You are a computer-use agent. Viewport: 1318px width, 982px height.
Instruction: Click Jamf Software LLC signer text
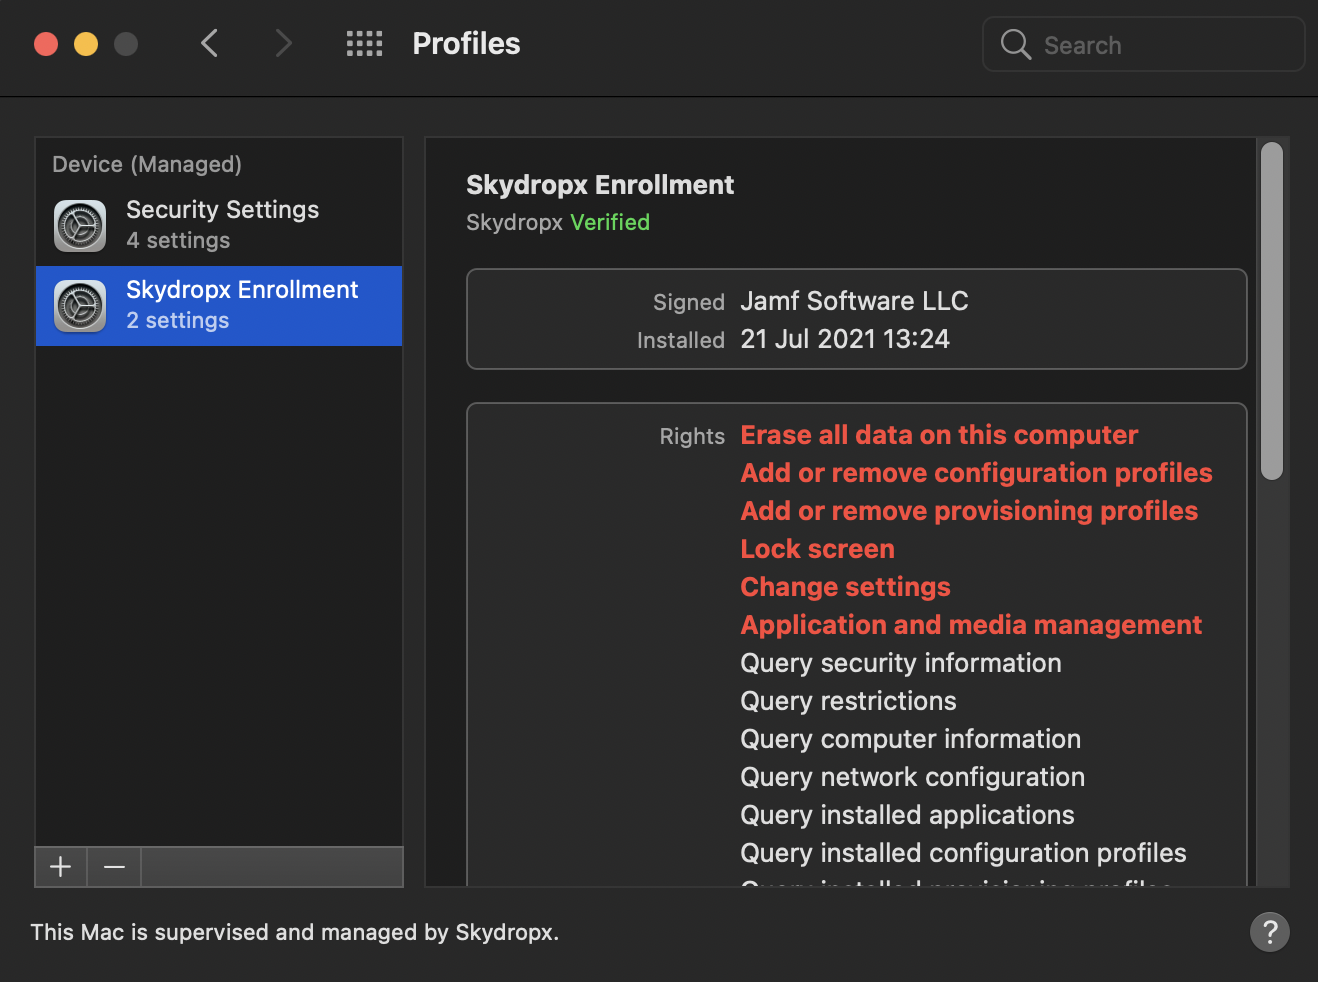(x=854, y=301)
